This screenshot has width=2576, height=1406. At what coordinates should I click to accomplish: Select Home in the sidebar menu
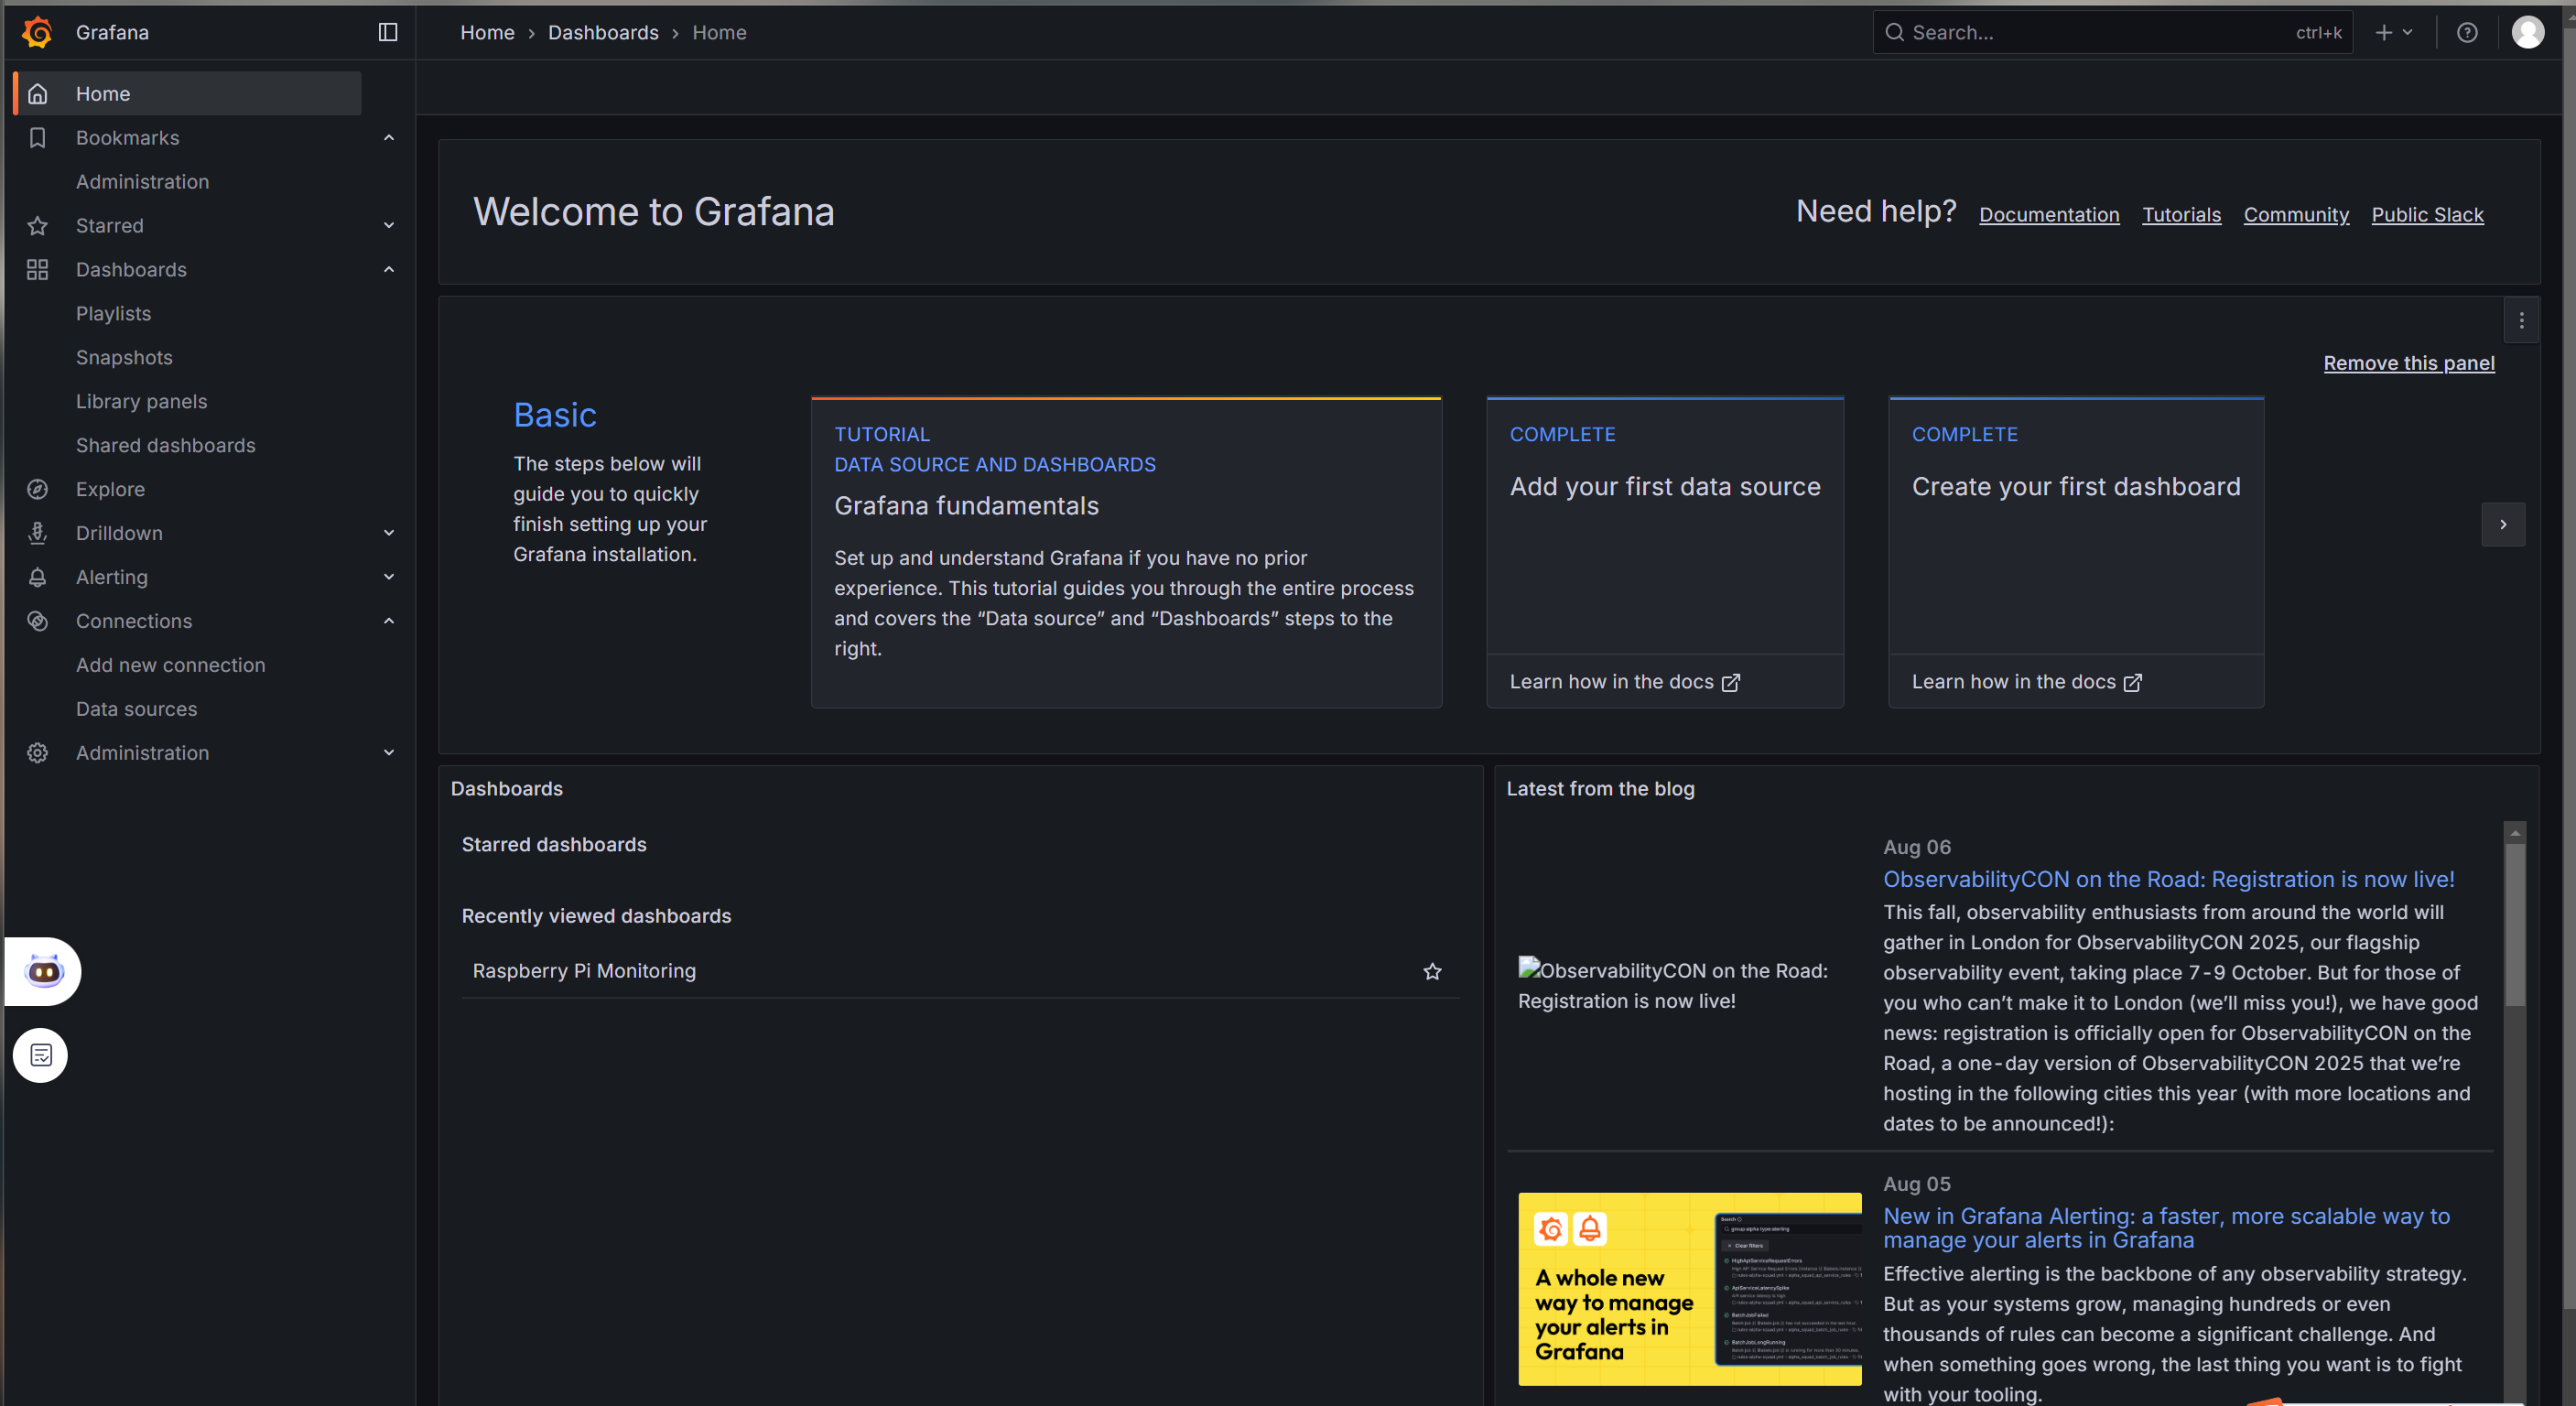(x=188, y=93)
